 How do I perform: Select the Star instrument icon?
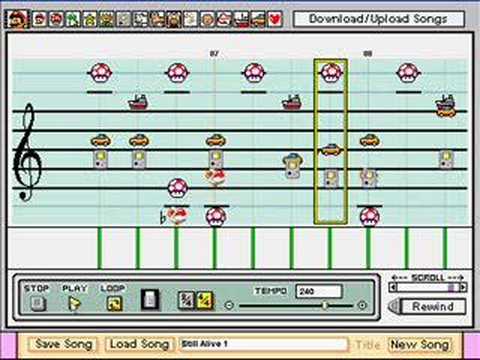(90, 19)
